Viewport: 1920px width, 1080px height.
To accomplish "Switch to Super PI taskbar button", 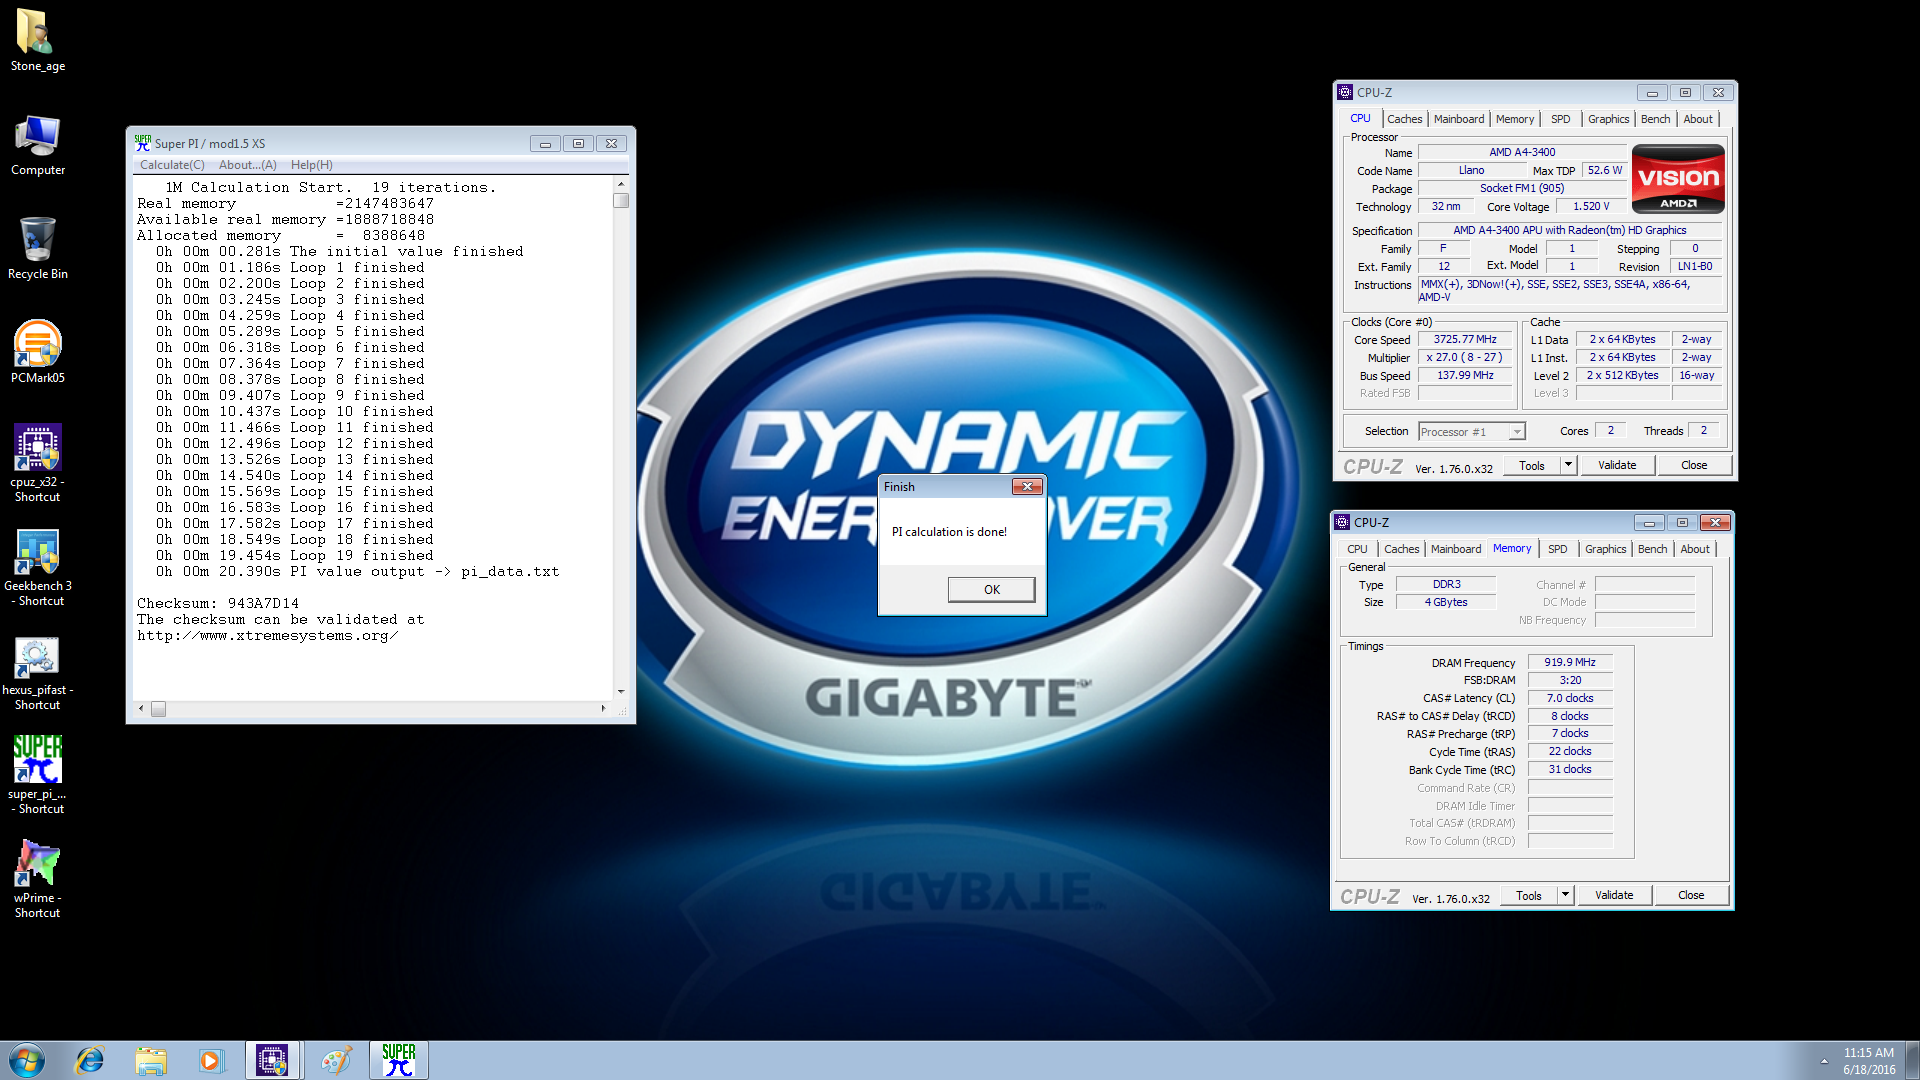I will (399, 1060).
